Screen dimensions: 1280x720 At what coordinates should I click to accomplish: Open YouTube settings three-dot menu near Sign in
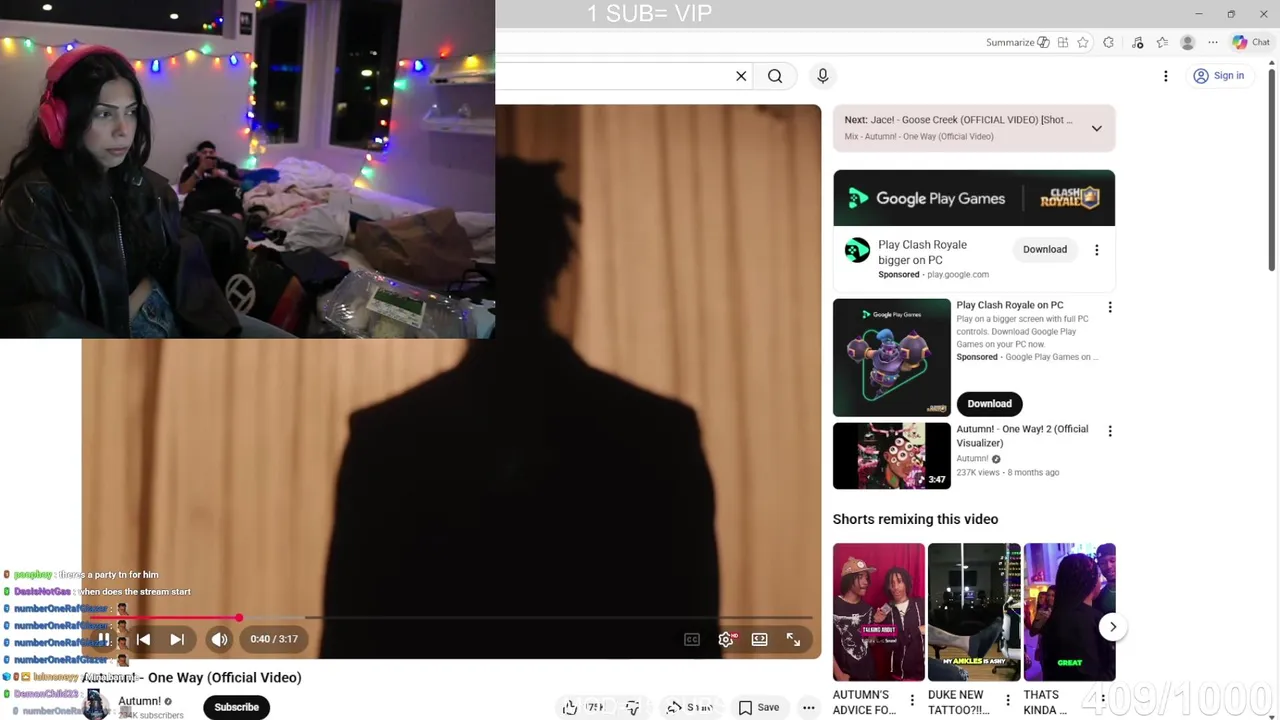tap(1165, 76)
